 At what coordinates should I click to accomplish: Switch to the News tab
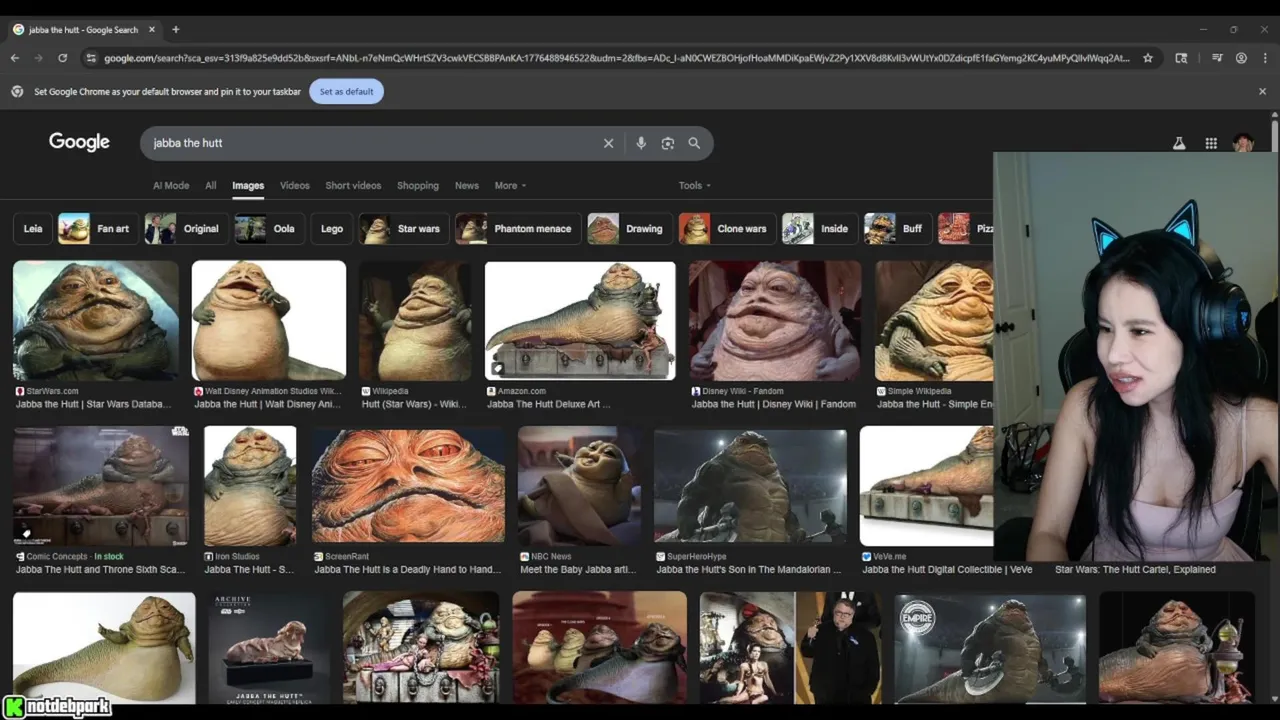[467, 185]
